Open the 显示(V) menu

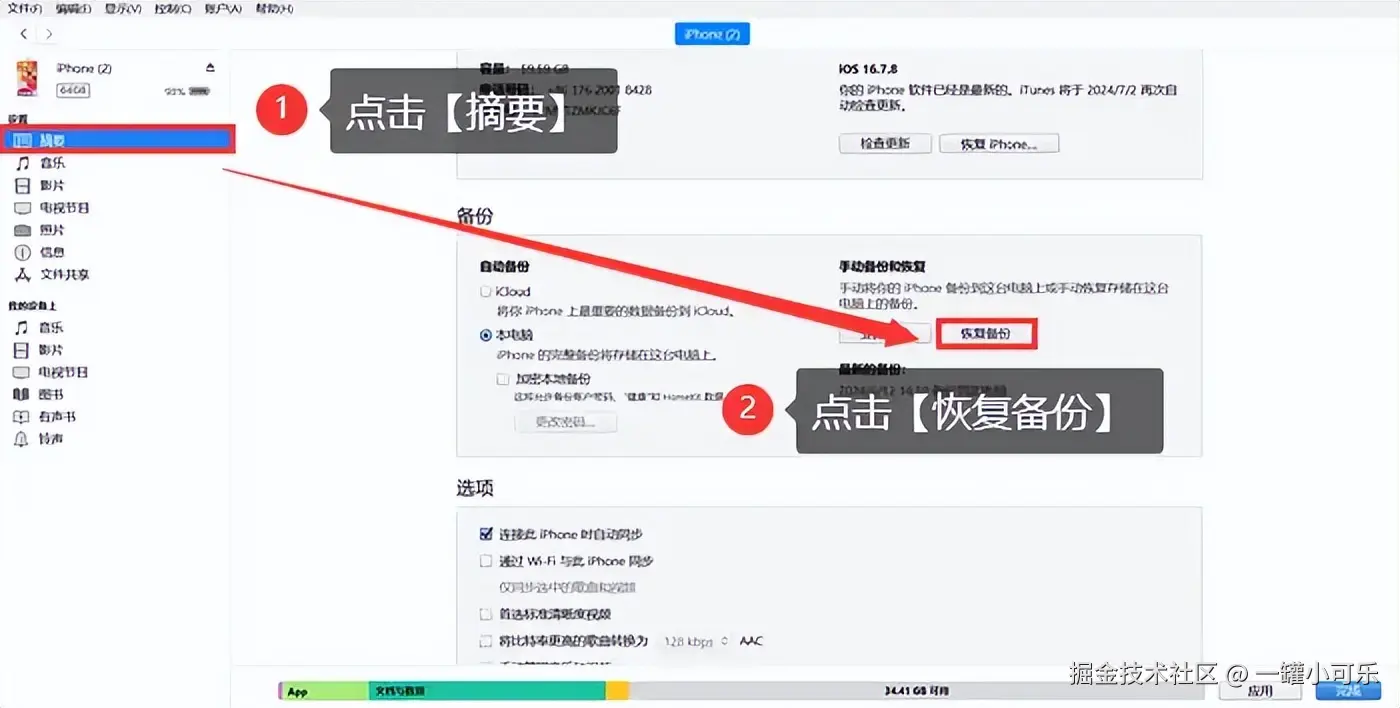coord(122,8)
